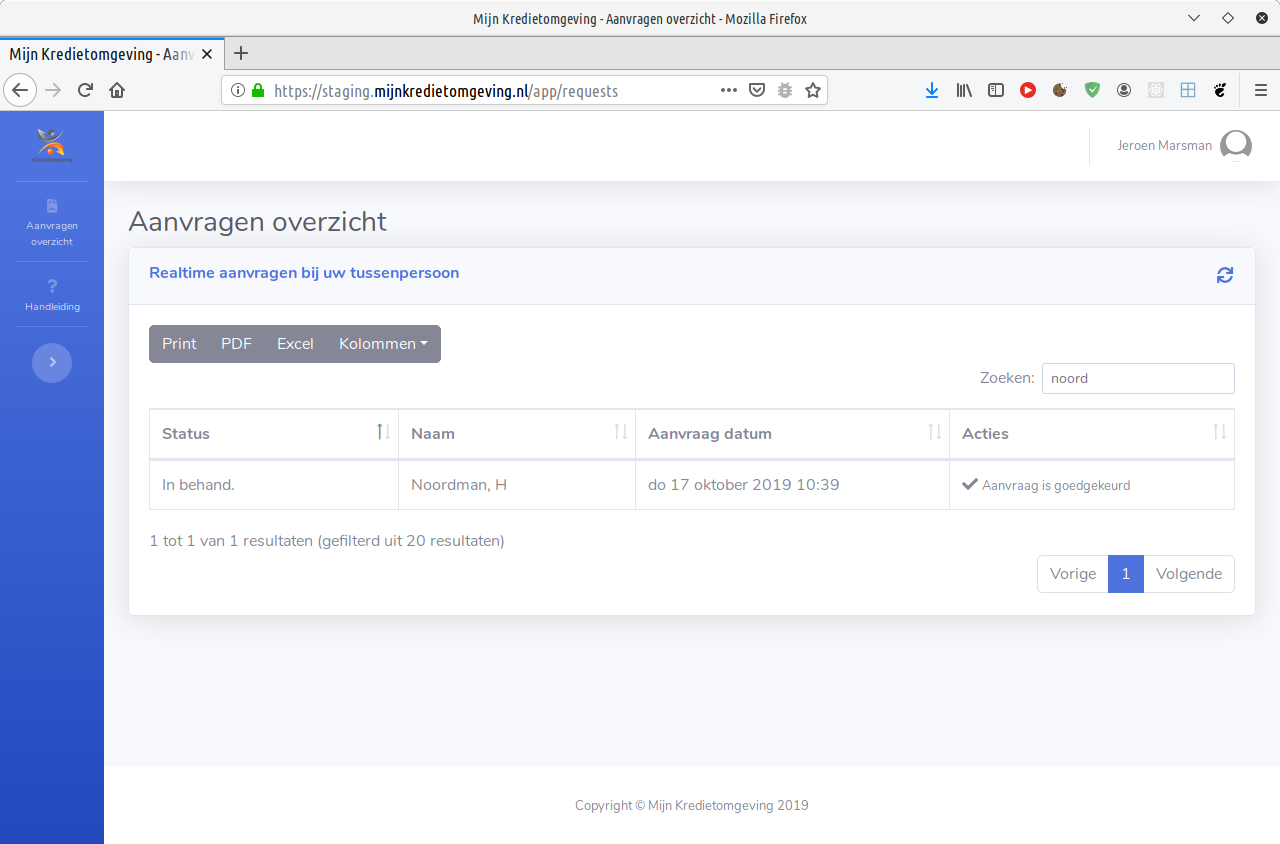The width and height of the screenshot is (1280, 844).
Task: Open the Firefox downloads arrow
Action: click(x=931, y=90)
